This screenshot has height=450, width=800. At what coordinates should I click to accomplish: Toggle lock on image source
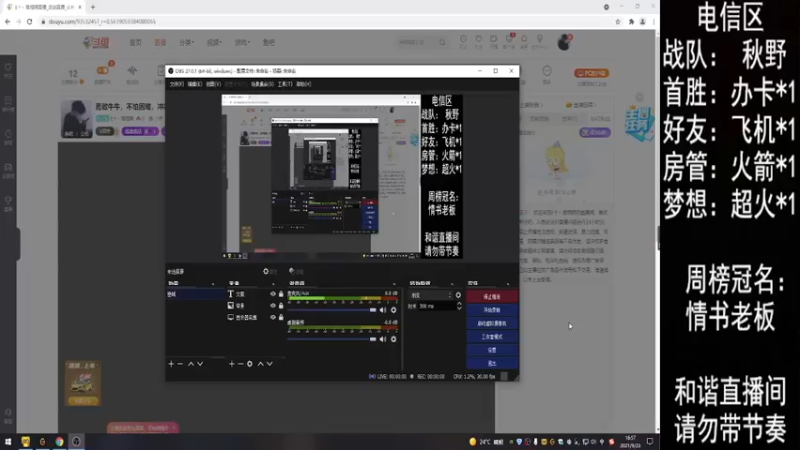click(x=281, y=306)
